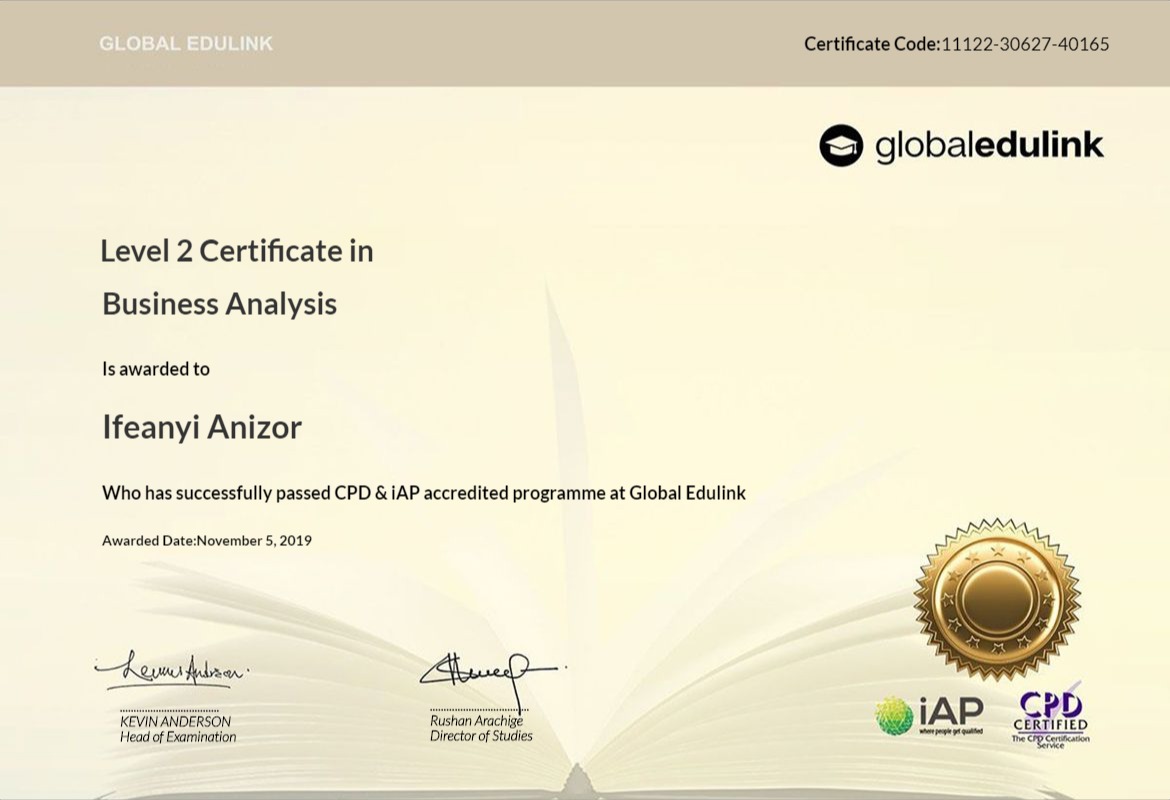Click the 'Director of Studies' title
This screenshot has width=1170, height=800.
click(x=481, y=736)
